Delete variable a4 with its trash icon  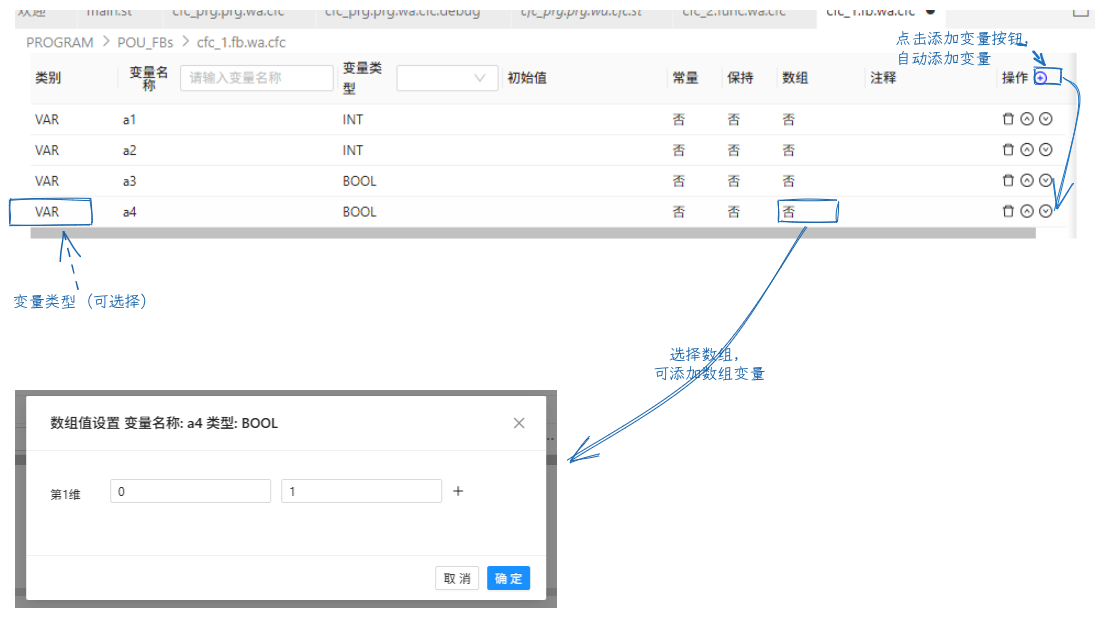1008,211
